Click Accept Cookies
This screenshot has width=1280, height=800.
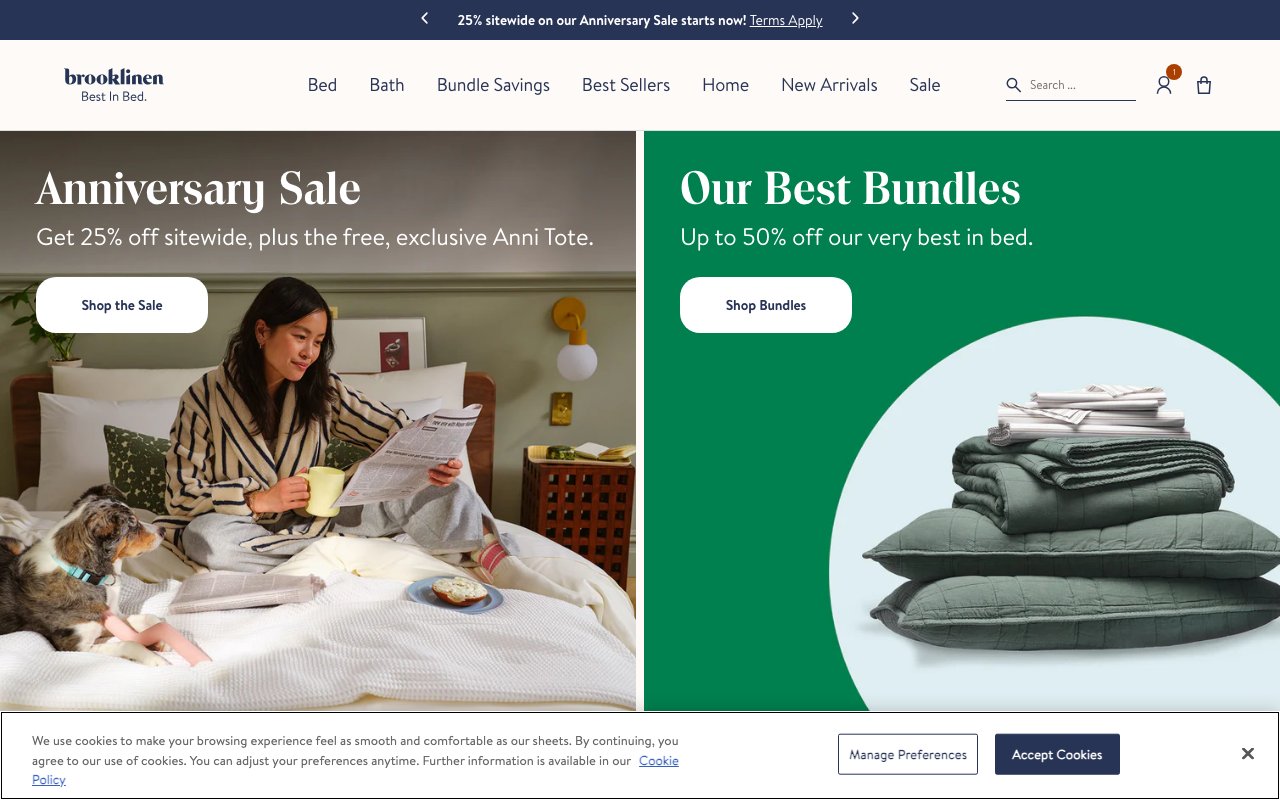tap(1057, 754)
